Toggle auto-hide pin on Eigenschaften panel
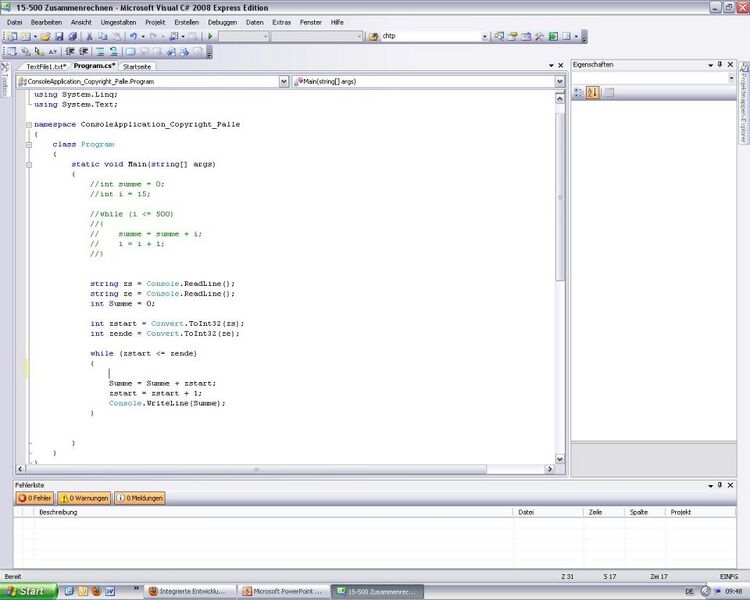Viewport: 750px width, 600px height. pyautogui.click(x=720, y=64)
